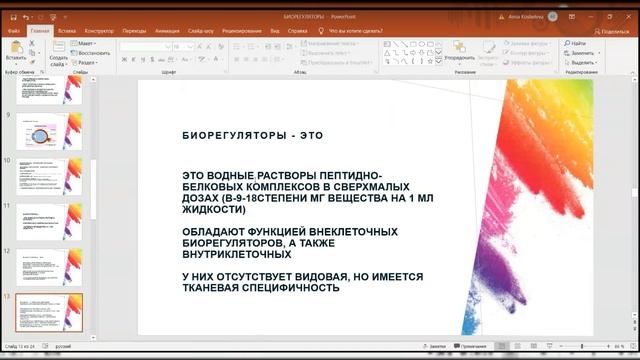Open the Файл menu

pos(13,31)
